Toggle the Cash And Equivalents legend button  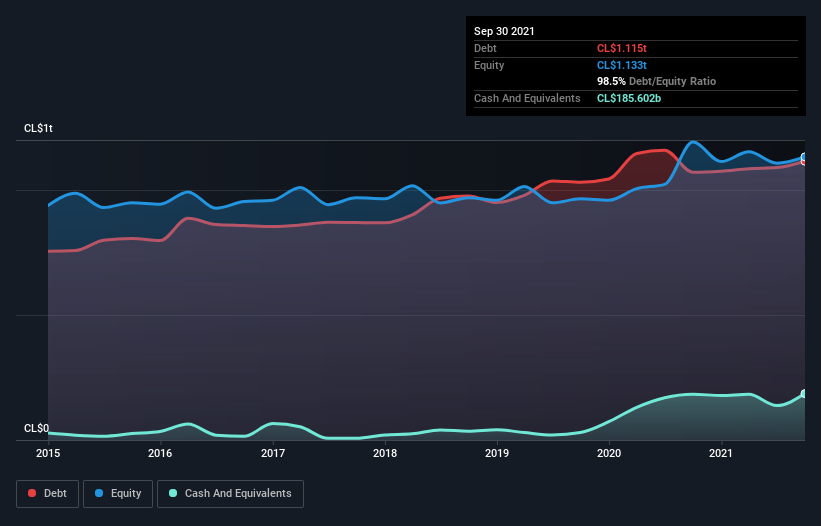coord(230,494)
